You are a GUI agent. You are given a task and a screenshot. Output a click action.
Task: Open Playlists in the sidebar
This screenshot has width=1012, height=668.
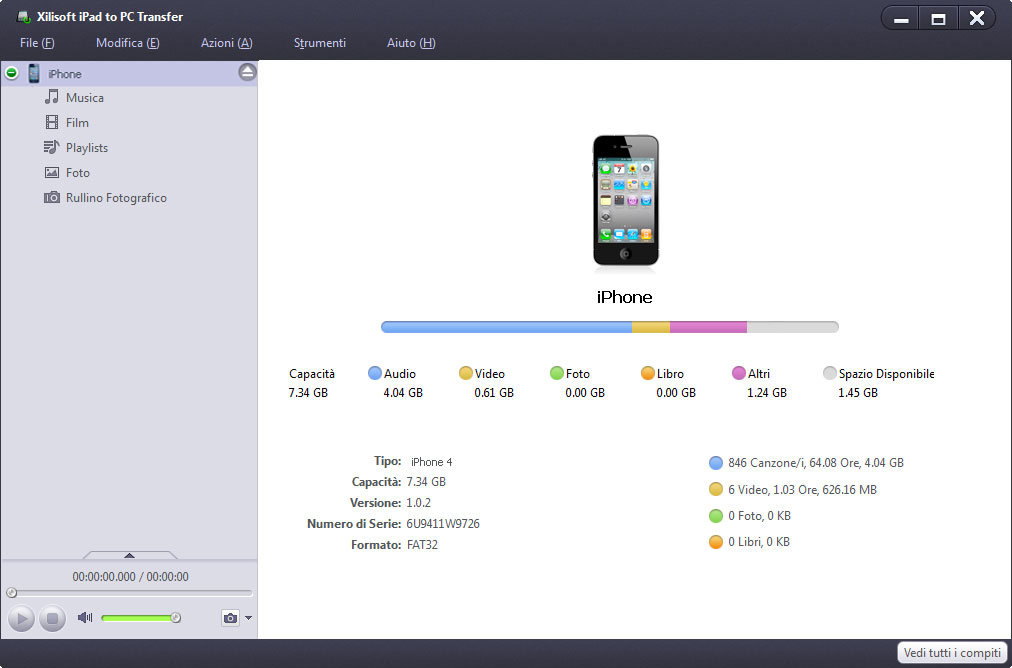(86, 148)
